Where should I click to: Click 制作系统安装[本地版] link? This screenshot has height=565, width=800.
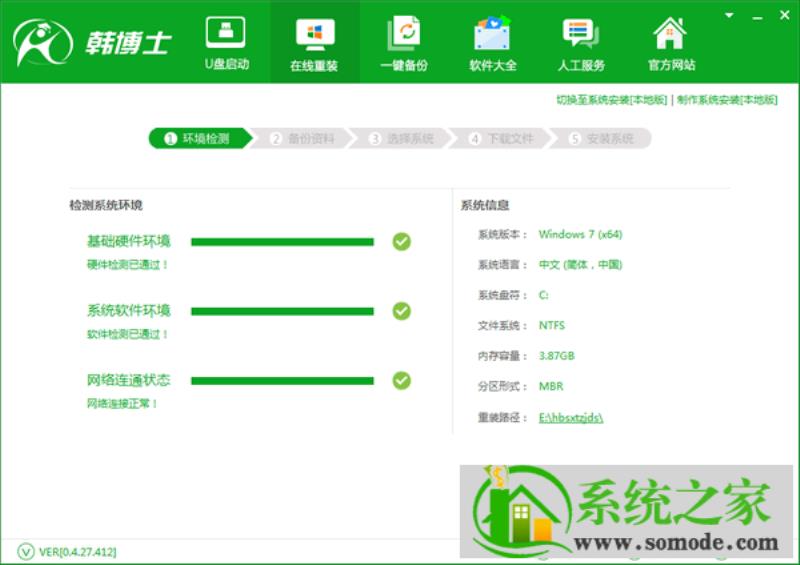(727, 100)
